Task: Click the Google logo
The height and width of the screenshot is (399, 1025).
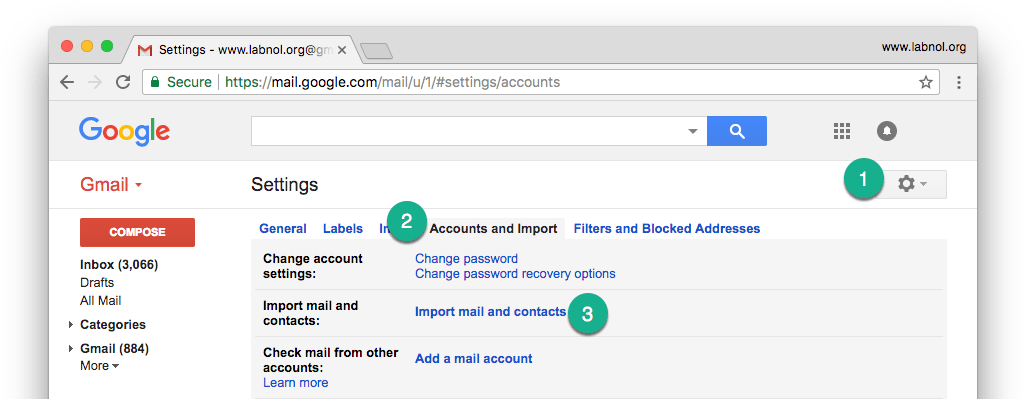Action: coord(124,131)
